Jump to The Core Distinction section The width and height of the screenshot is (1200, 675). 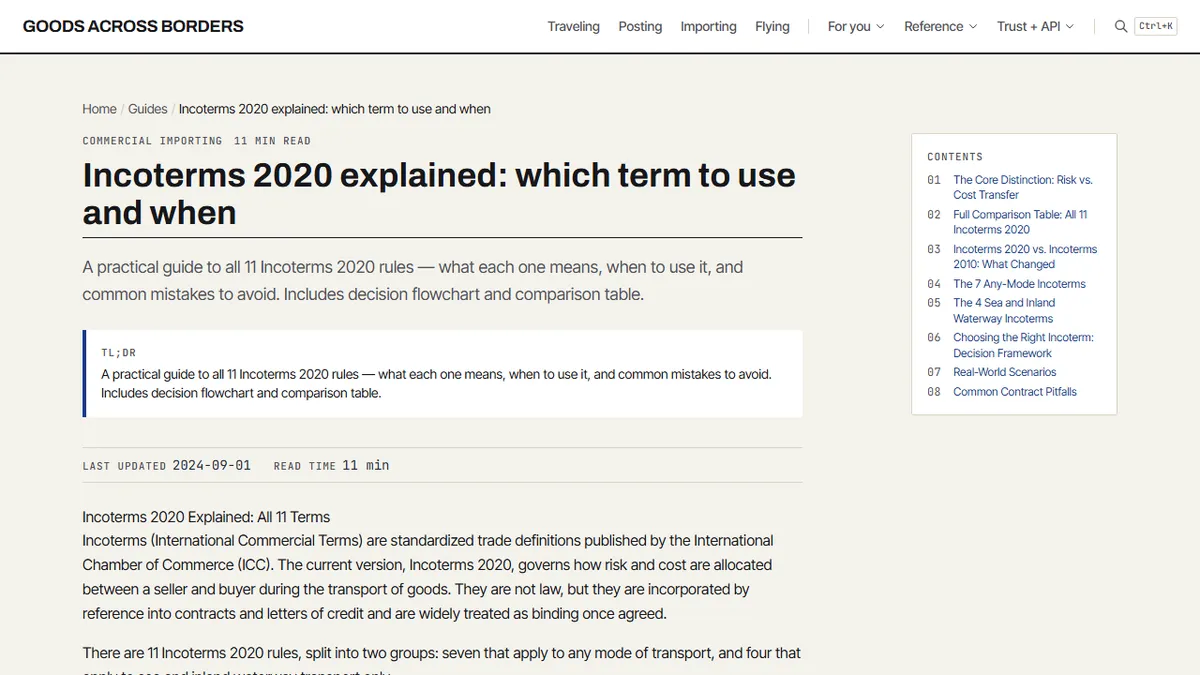[x=1023, y=187]
